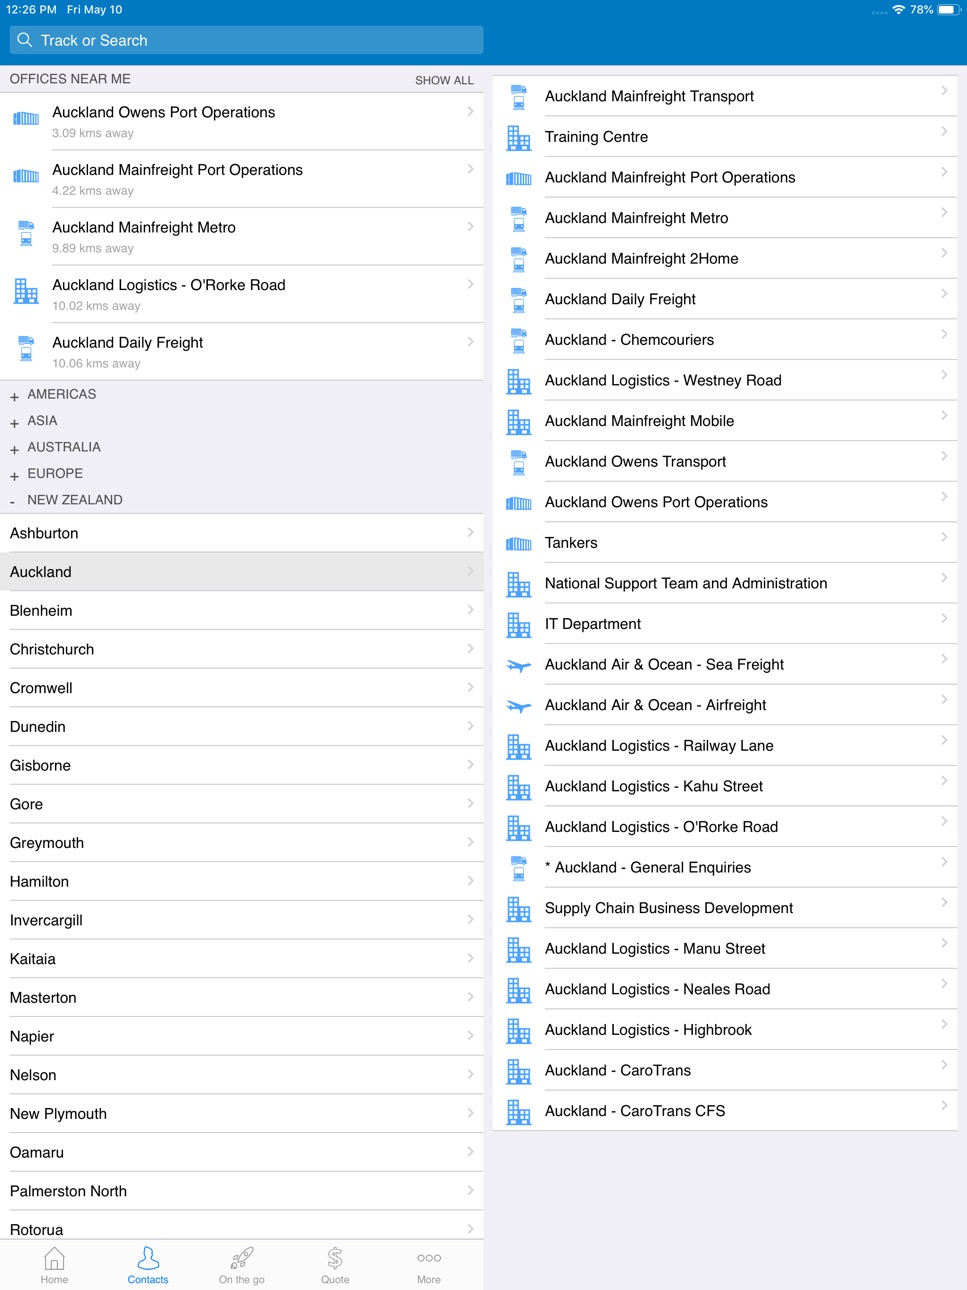Open National Support Team and Administration
The width and height of the screenshot is (967, 1290).
725,584
